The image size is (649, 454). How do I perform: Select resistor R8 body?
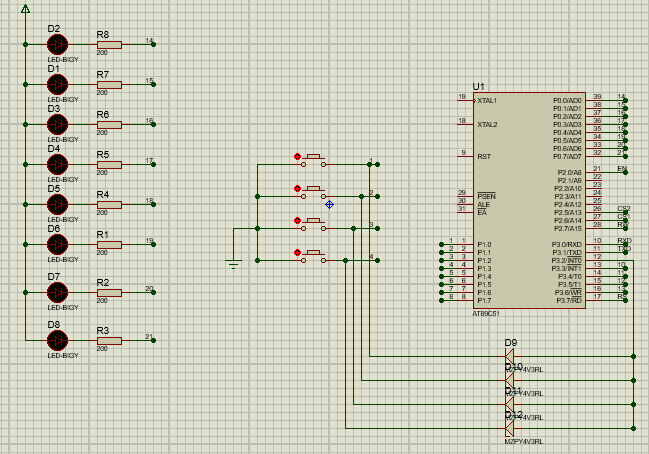point(109,45)
